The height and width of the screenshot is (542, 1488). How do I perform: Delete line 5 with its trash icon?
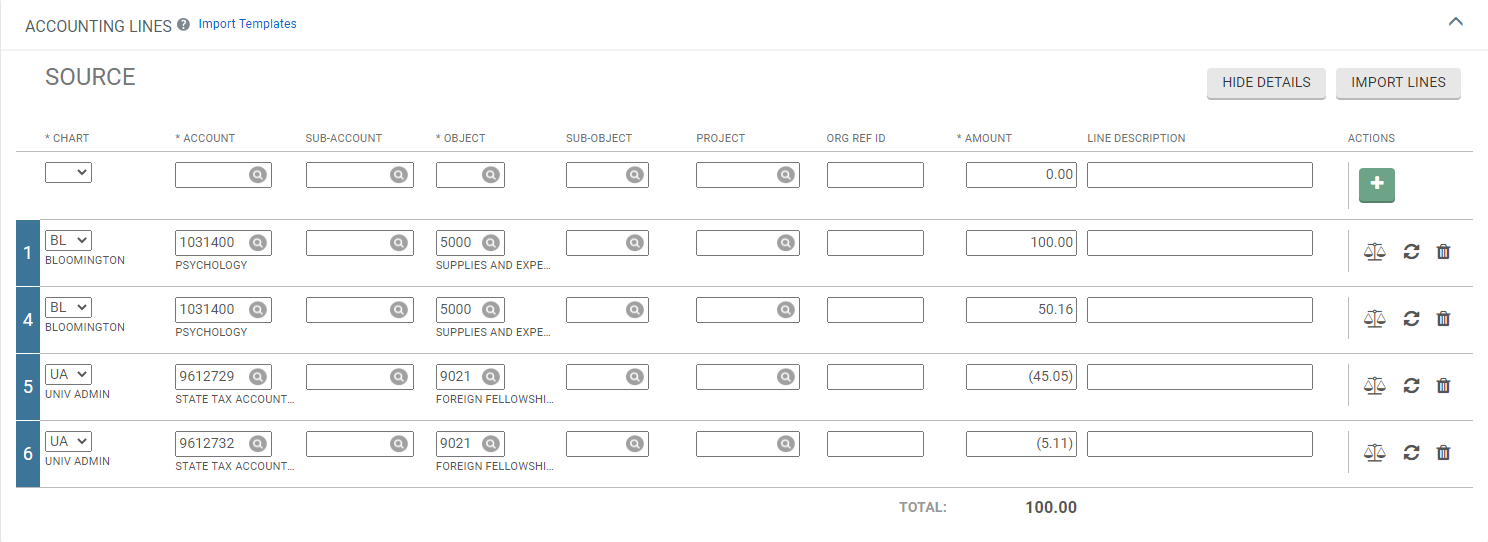pos(1443,386)
